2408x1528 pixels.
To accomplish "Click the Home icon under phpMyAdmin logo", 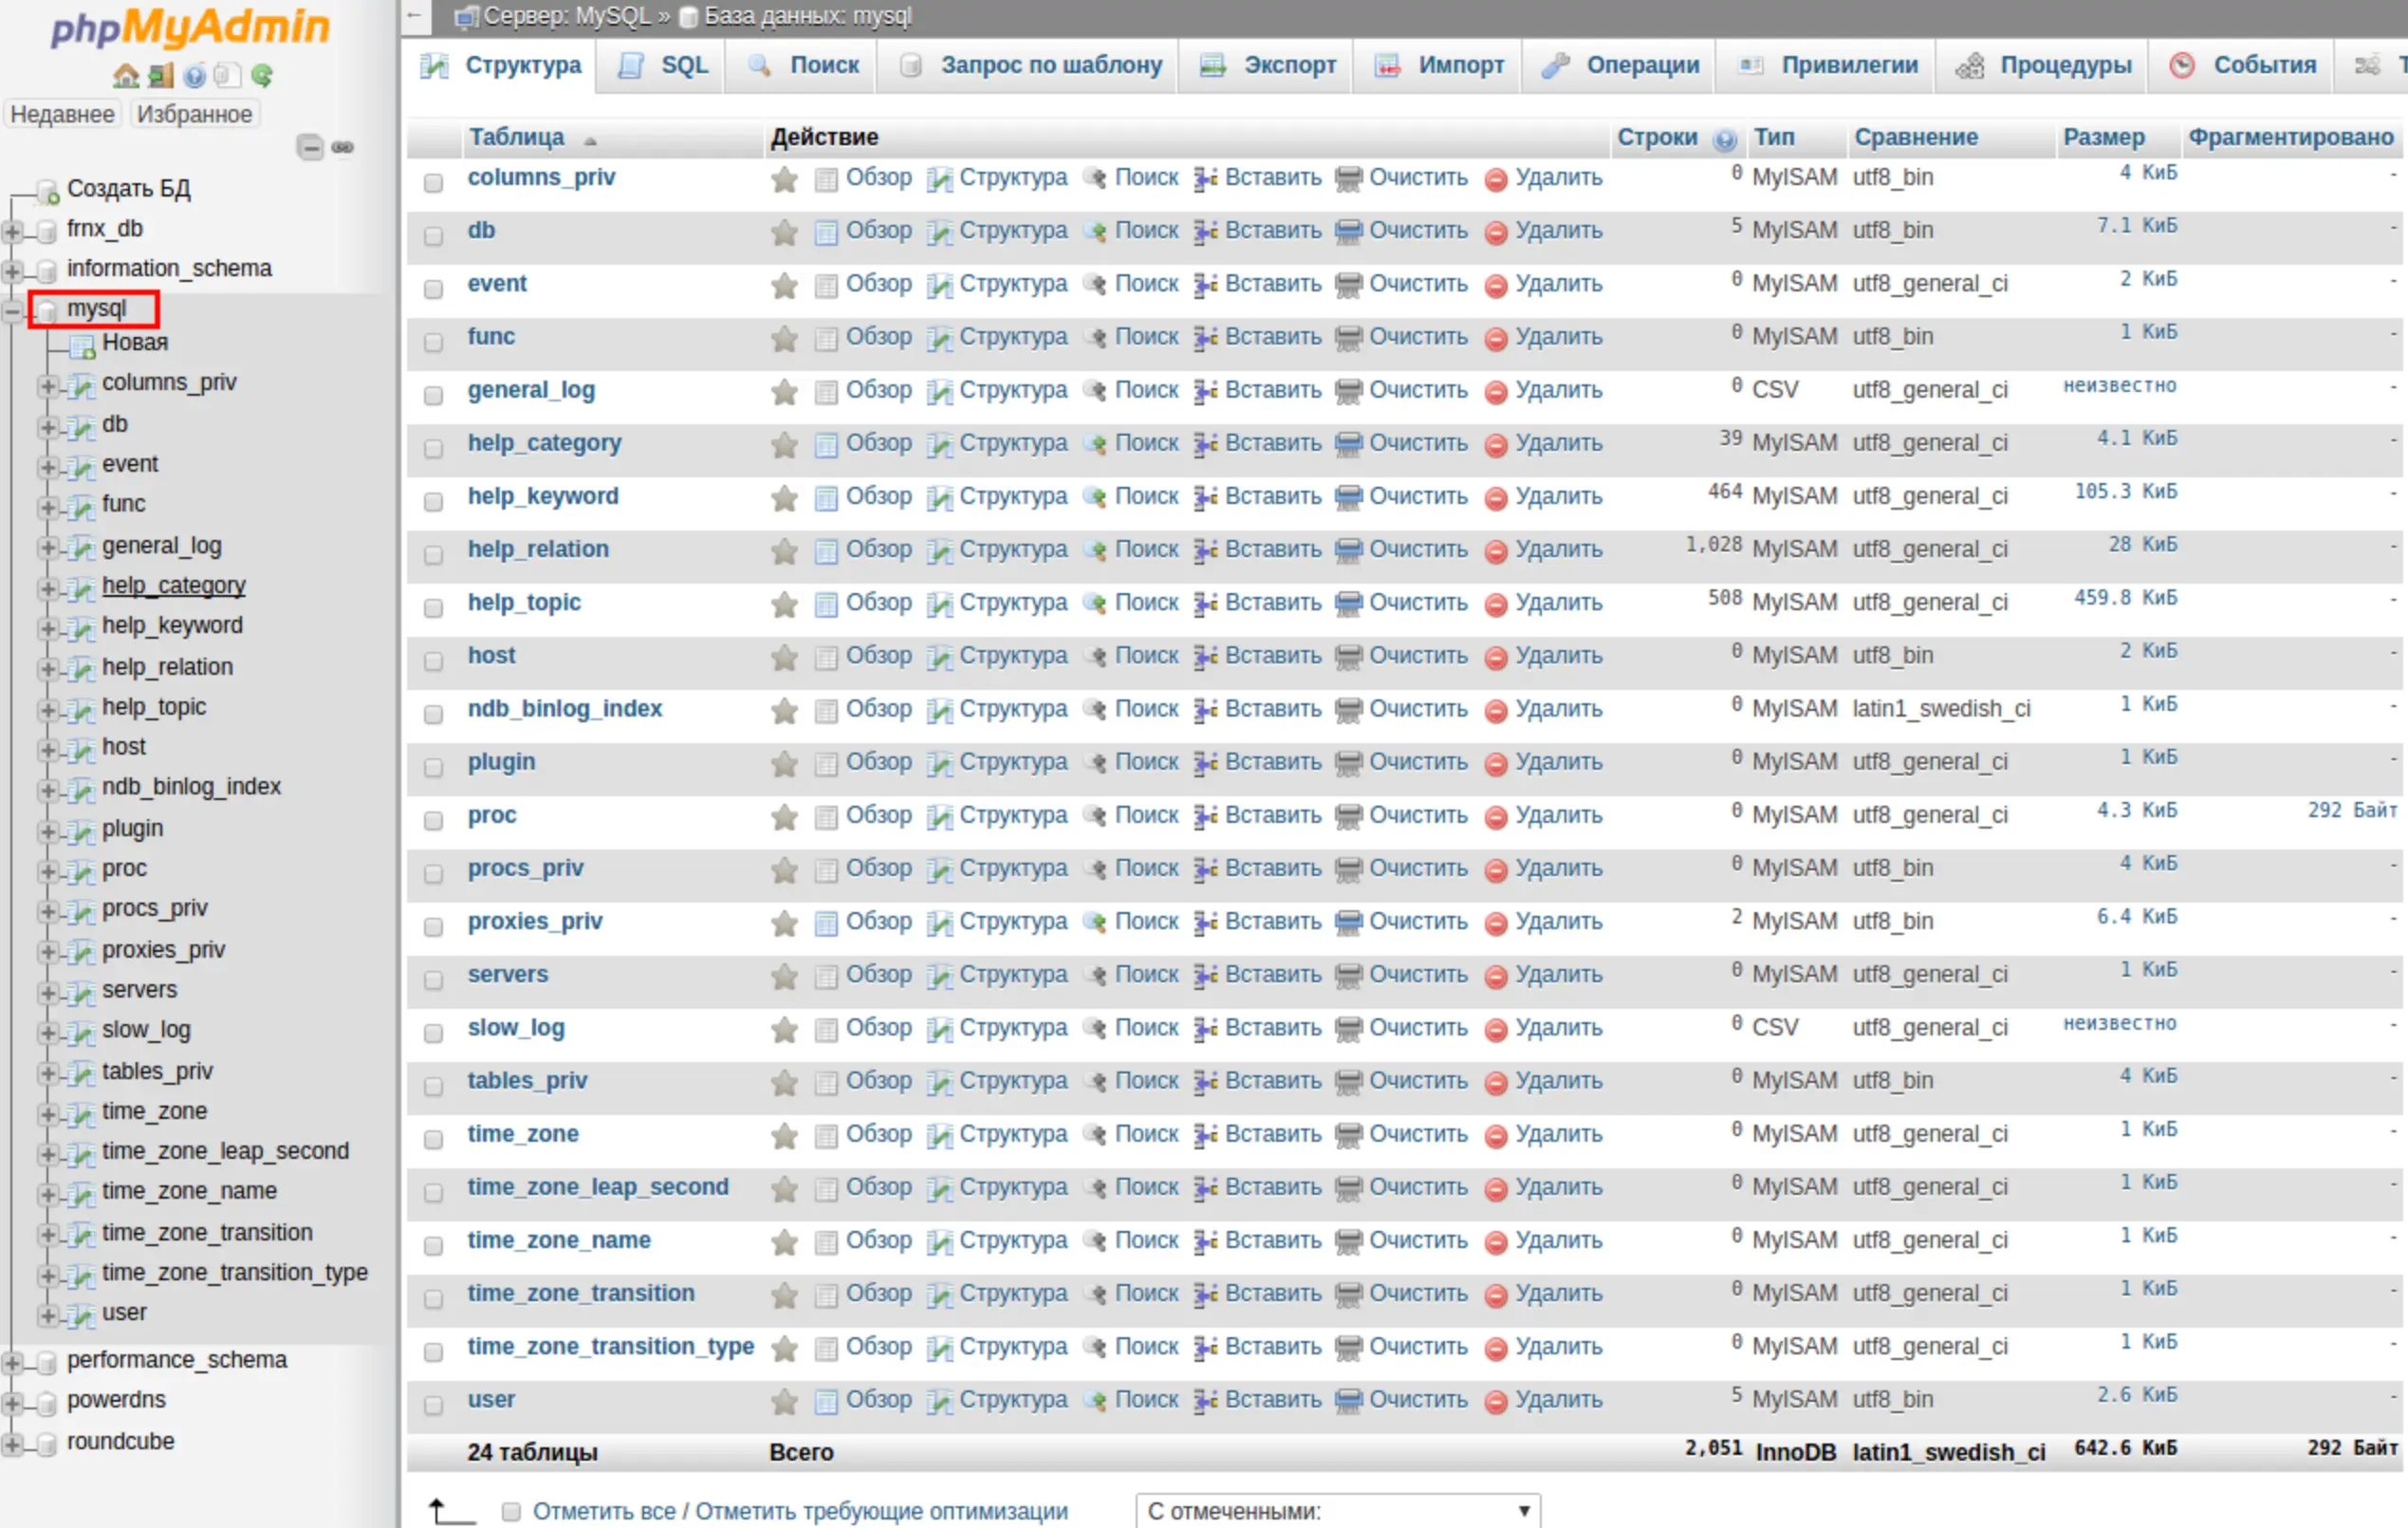I will 126,76.
